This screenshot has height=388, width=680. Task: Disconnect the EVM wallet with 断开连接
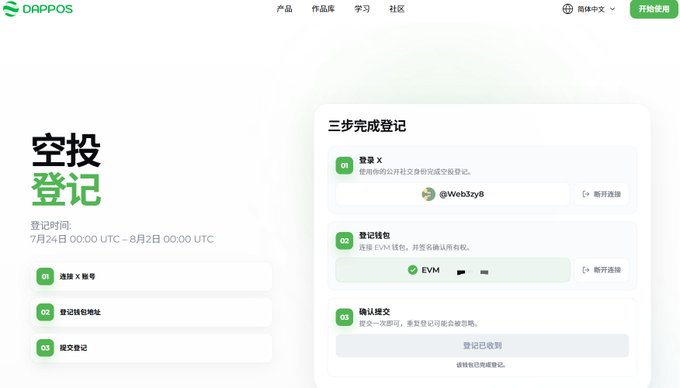click(x=602, y=270)
